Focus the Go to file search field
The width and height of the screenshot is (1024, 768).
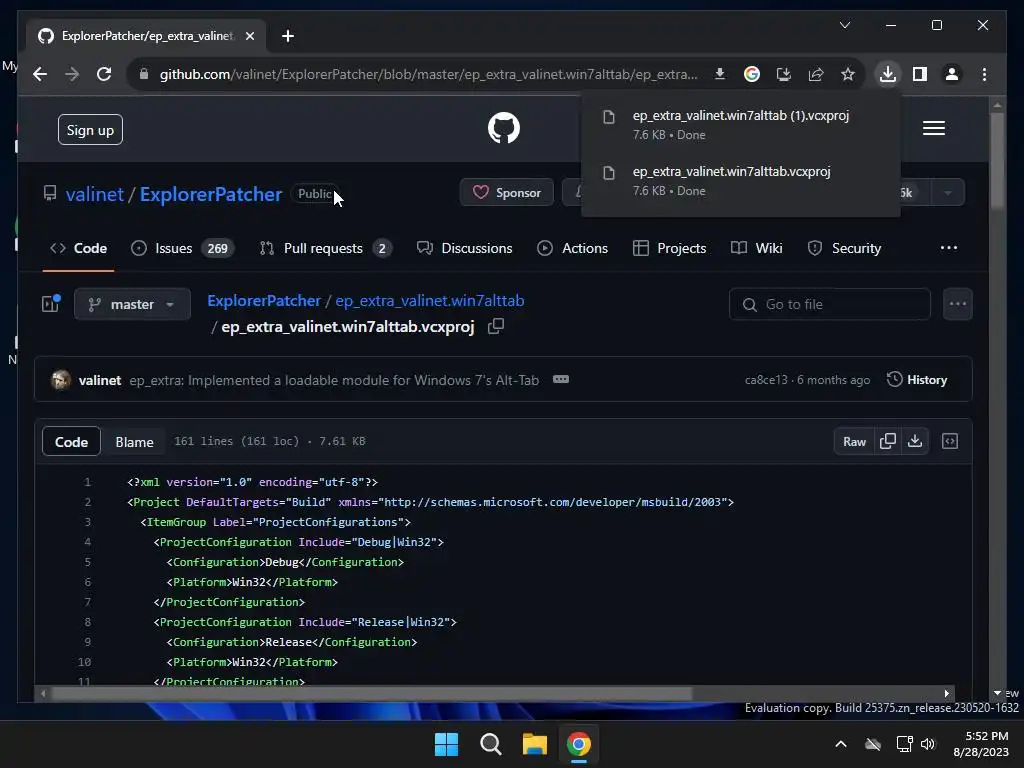click(829, 304)
